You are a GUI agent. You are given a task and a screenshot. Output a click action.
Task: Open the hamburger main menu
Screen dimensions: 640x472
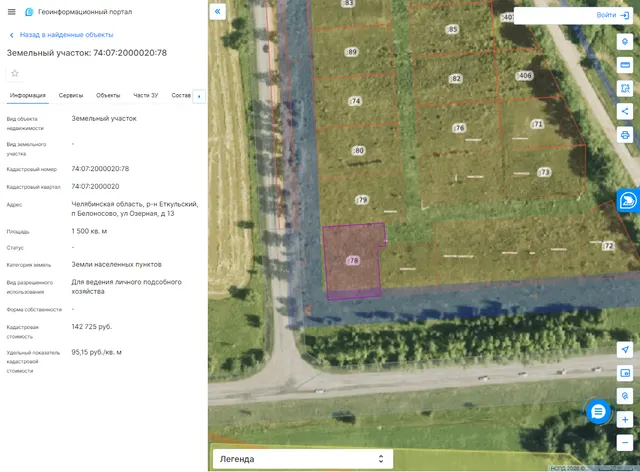pyautogui.click(x=11, y=12)
